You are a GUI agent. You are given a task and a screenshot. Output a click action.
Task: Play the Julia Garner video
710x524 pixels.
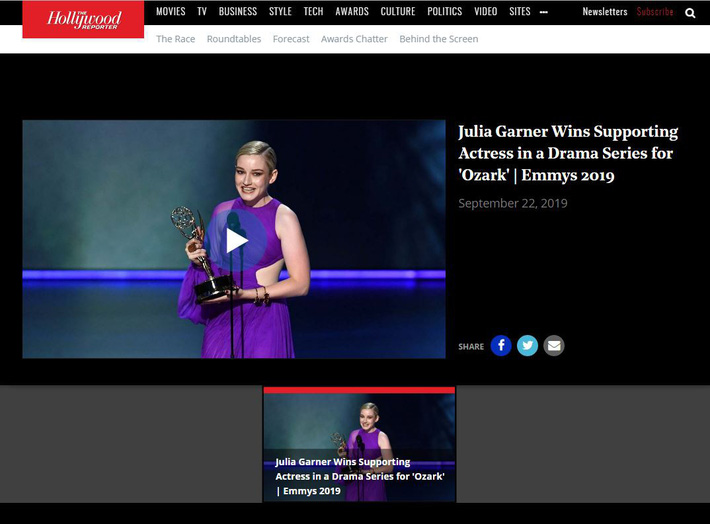[235, 240]
